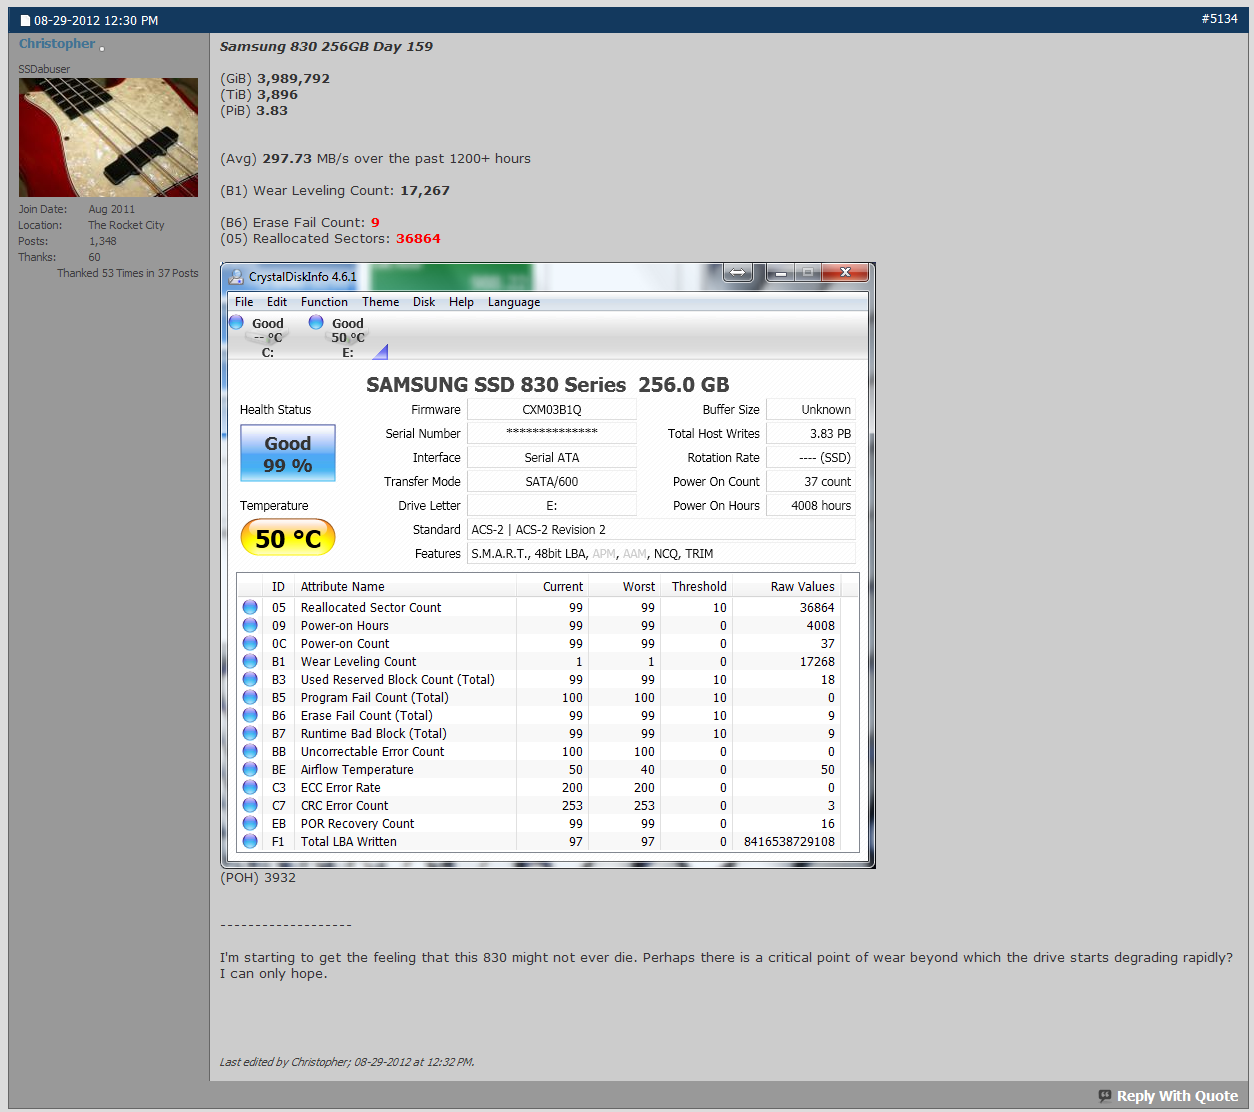The width and height of the screenshot is (1254, 1112).
Task: Click the status orb for Airflow Temperature
Action: pyautogui.click(x=250, y=769)
